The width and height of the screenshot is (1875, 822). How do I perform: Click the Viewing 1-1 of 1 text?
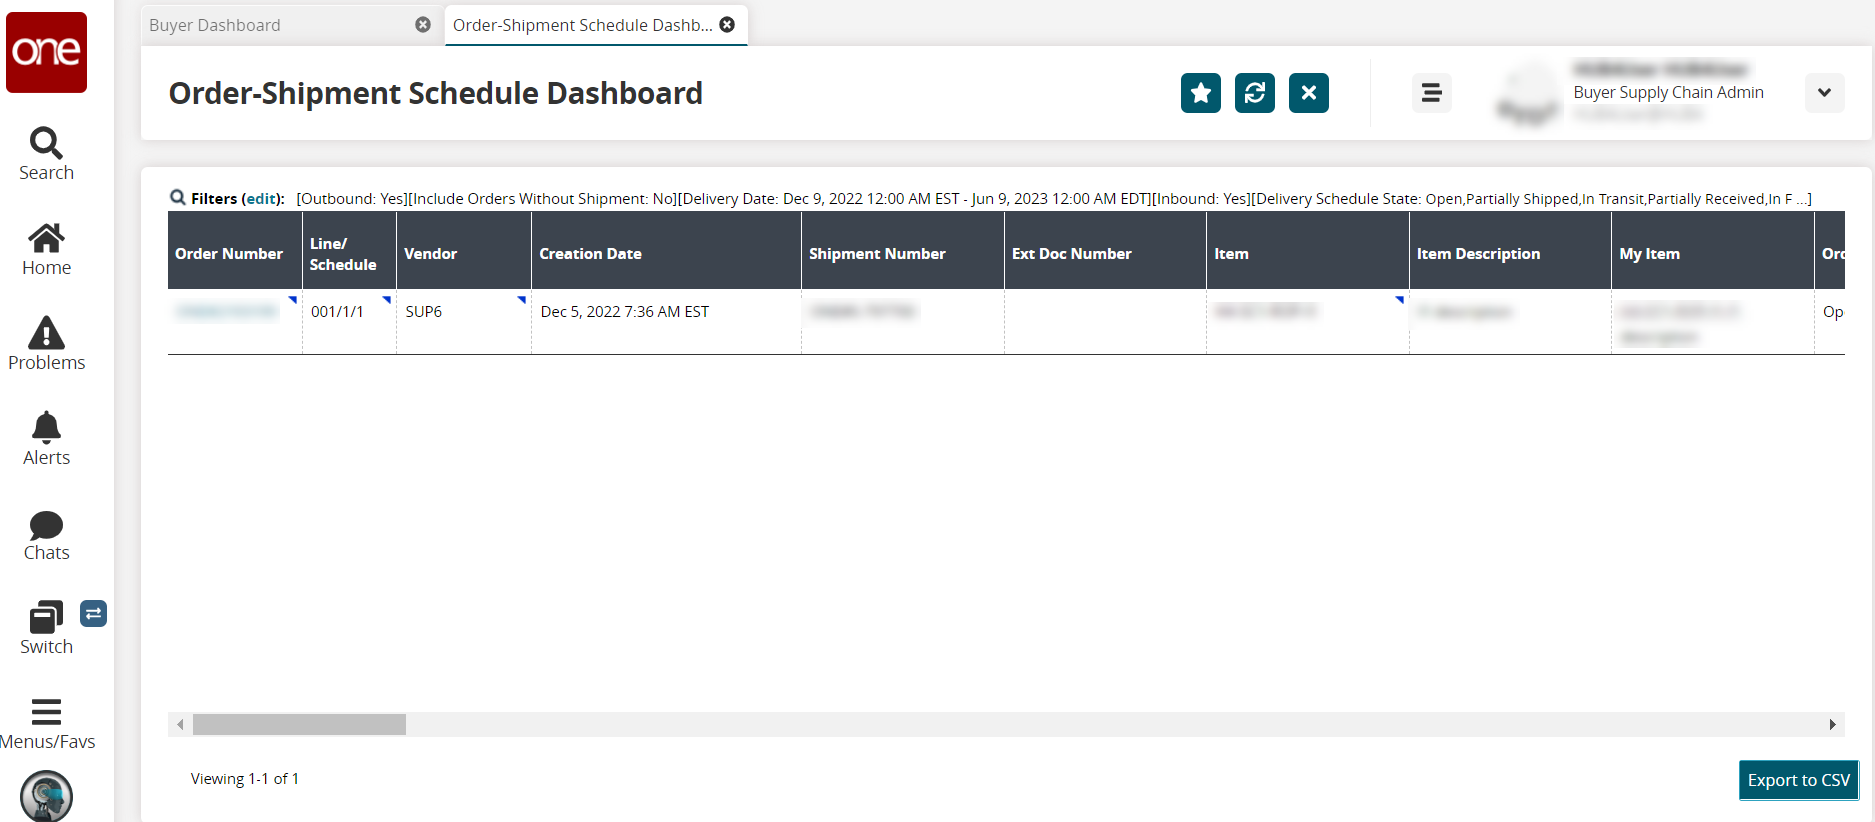(245, 779)
